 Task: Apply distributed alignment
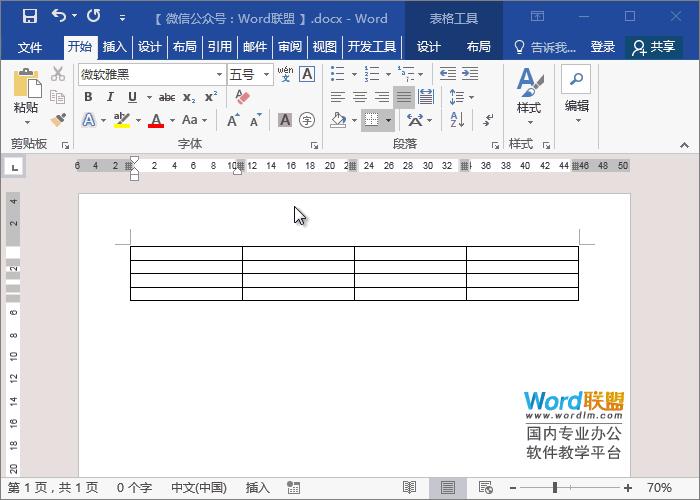[x=426, y=97]
